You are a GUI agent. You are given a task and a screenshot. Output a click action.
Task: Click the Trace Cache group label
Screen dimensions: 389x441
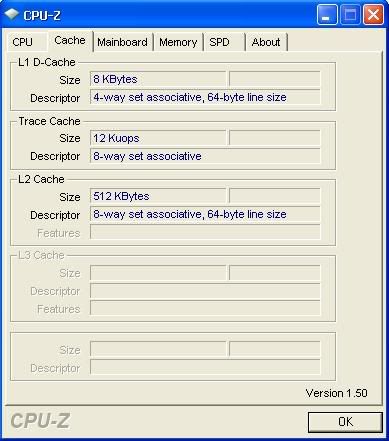pyautogui.click(x=49, y=121)
